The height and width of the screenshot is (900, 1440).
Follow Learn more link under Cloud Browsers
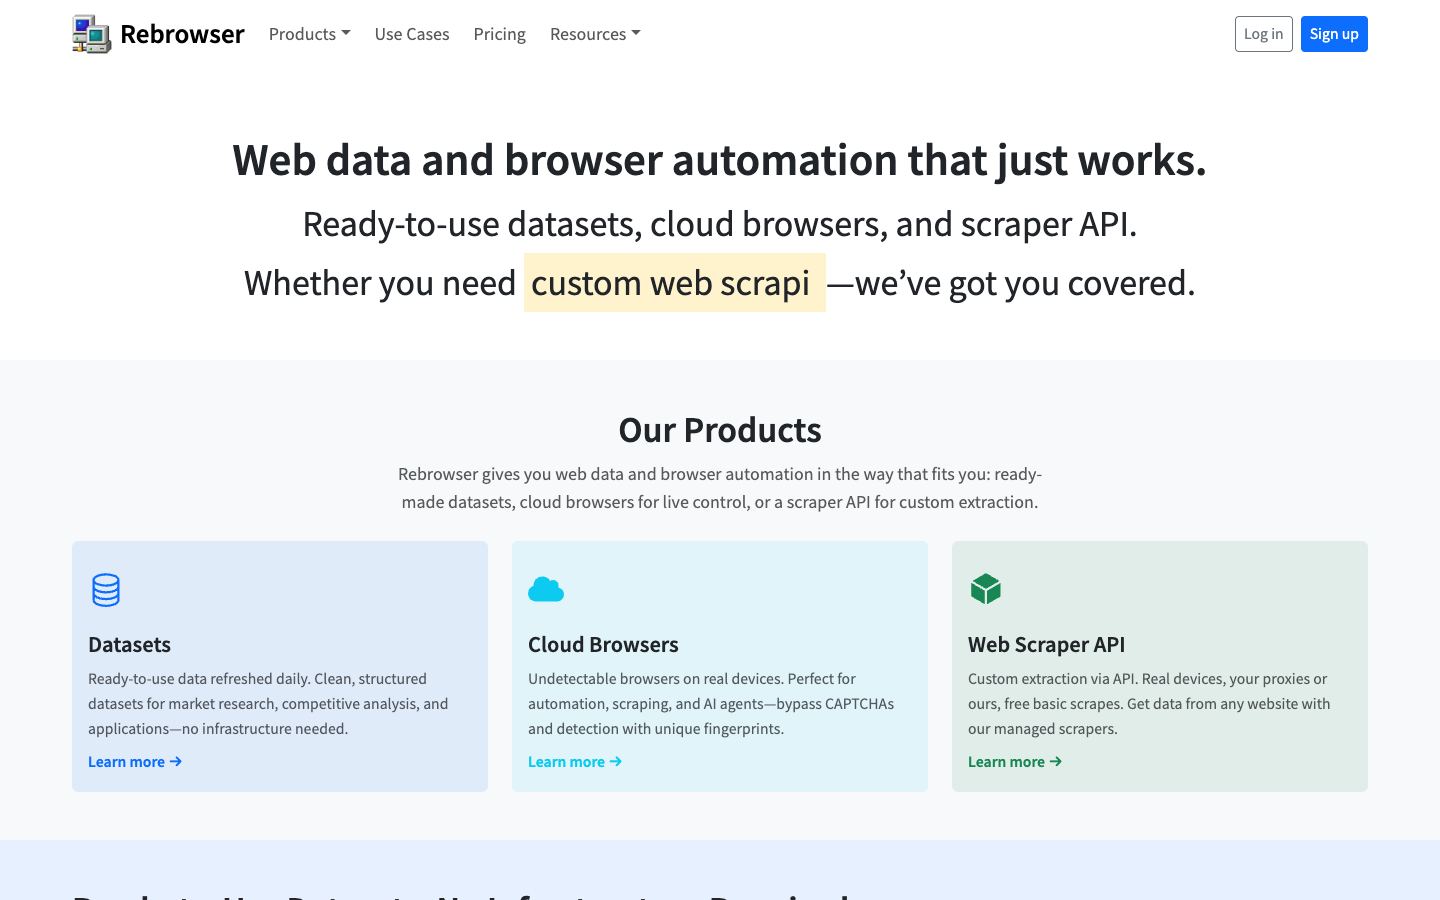[575, 762]
